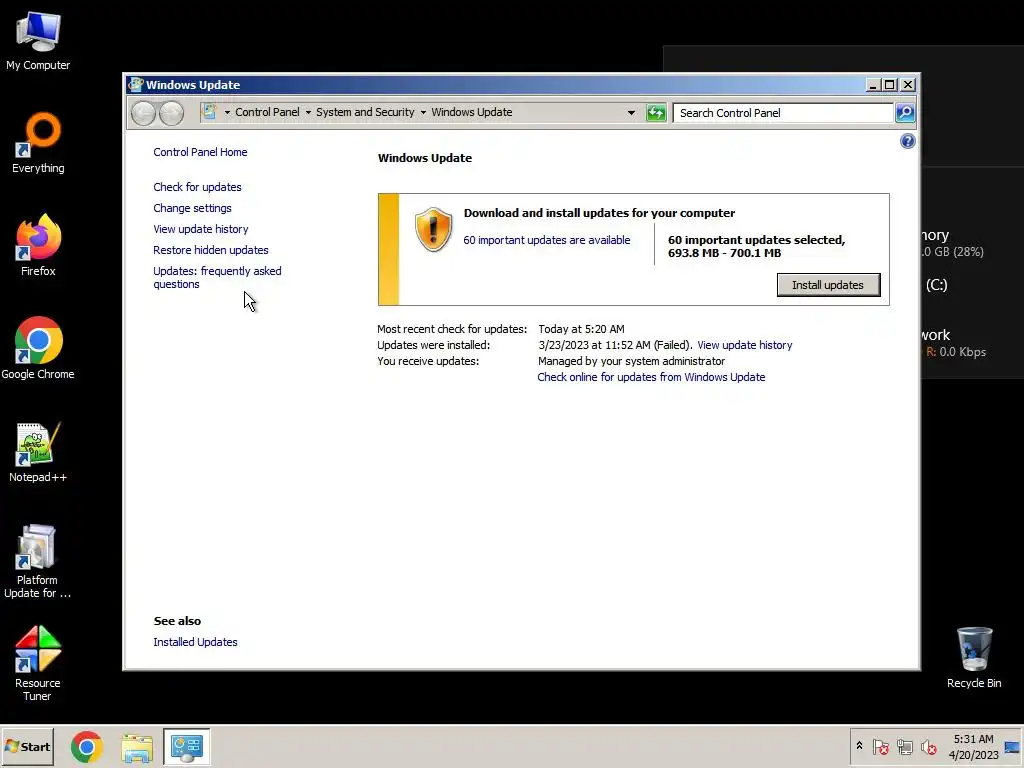
Task: Open Platform Update desktop shortcut
Action: 38,561
